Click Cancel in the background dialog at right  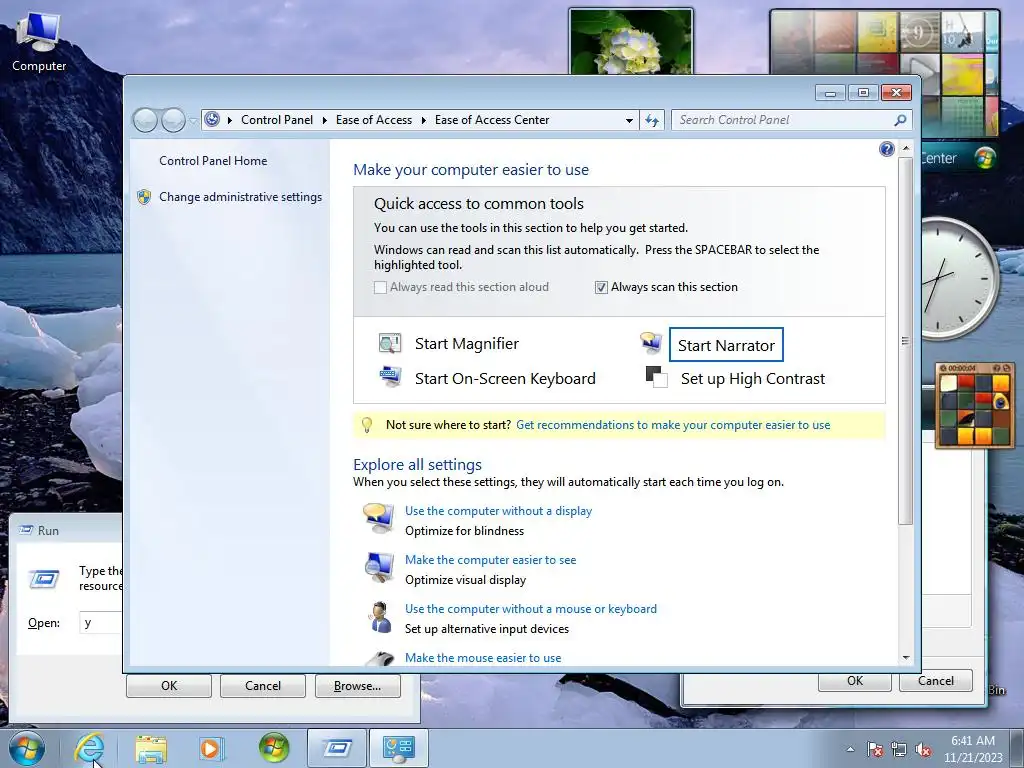pos(935,680)
